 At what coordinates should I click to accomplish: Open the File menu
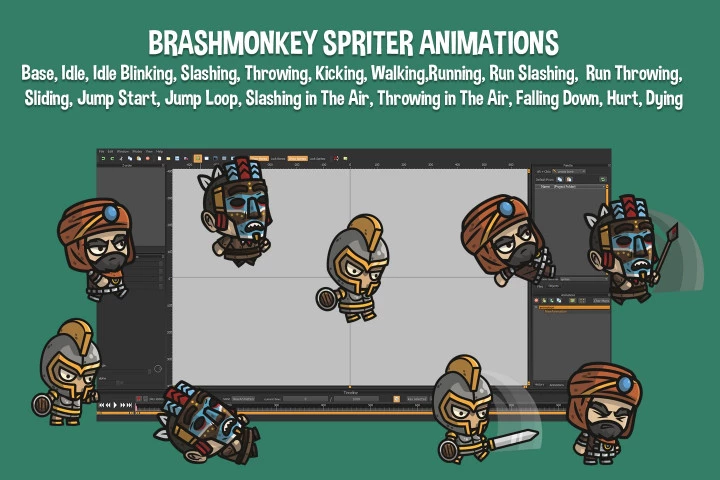(x=101, y=151)
